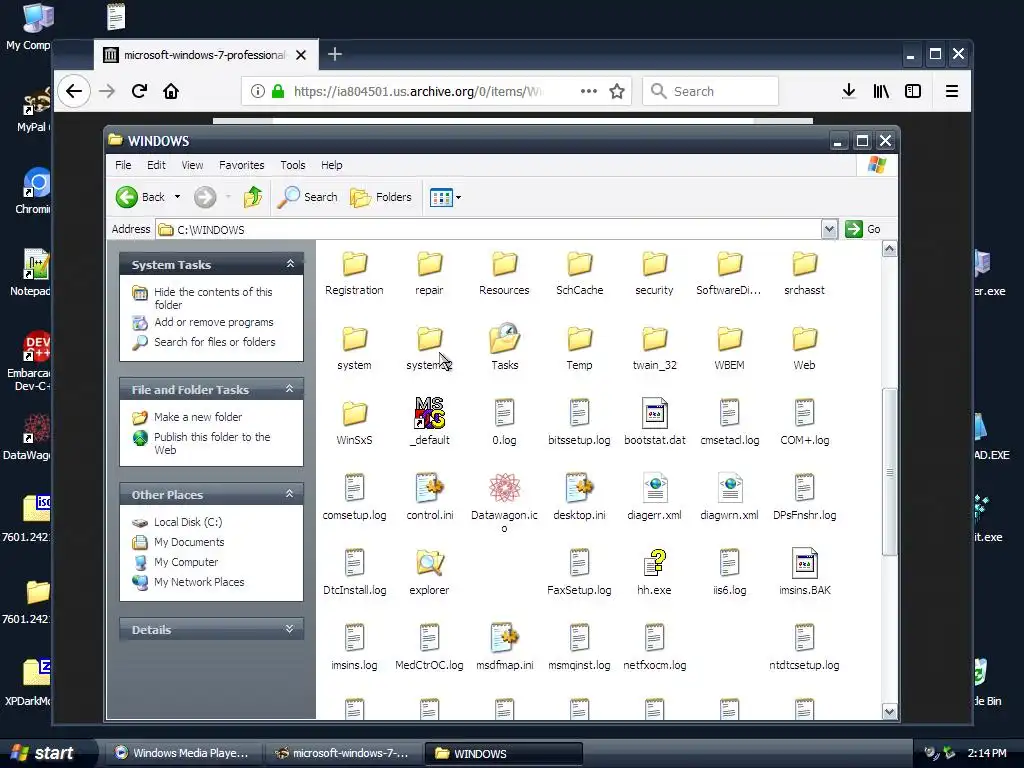
Task: Select the WinSxS folder
Action: click(354, 424)
